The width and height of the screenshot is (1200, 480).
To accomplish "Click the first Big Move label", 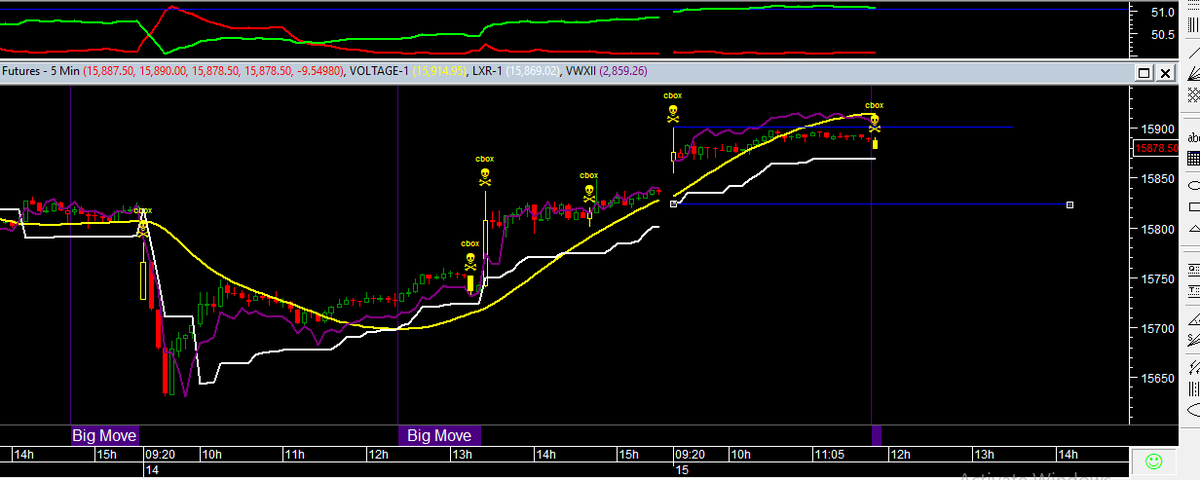I will click(x=104, y=435).
